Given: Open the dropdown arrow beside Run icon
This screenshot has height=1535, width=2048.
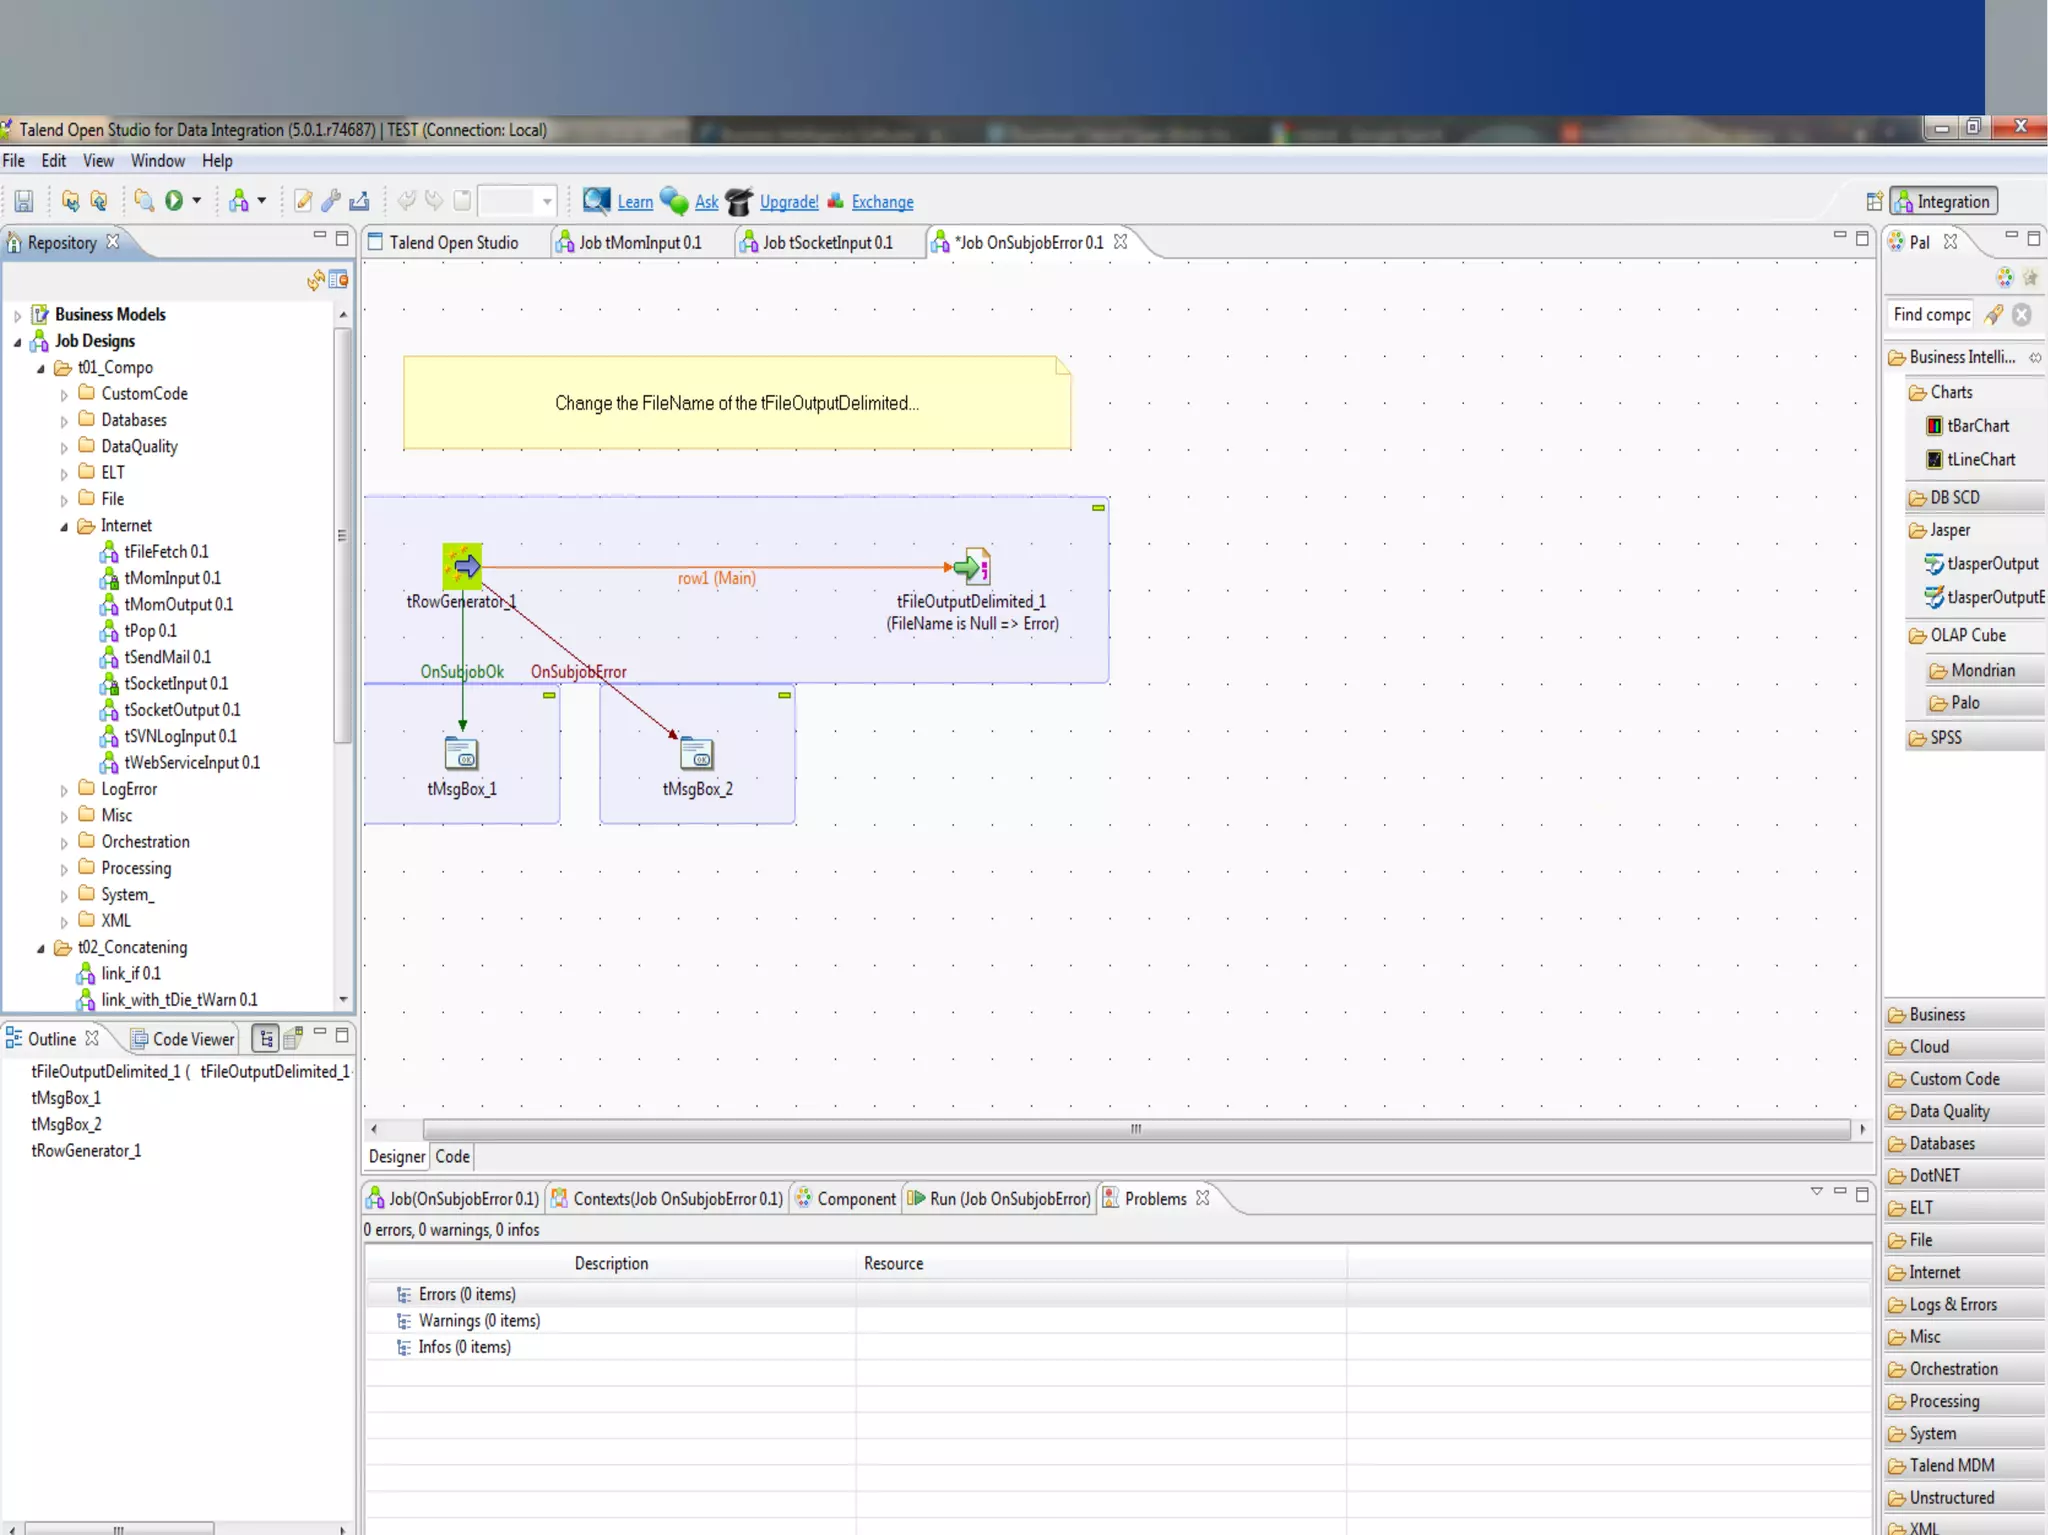Looking at the screenshot, I should pyautogui.click(x=197, y=201).
